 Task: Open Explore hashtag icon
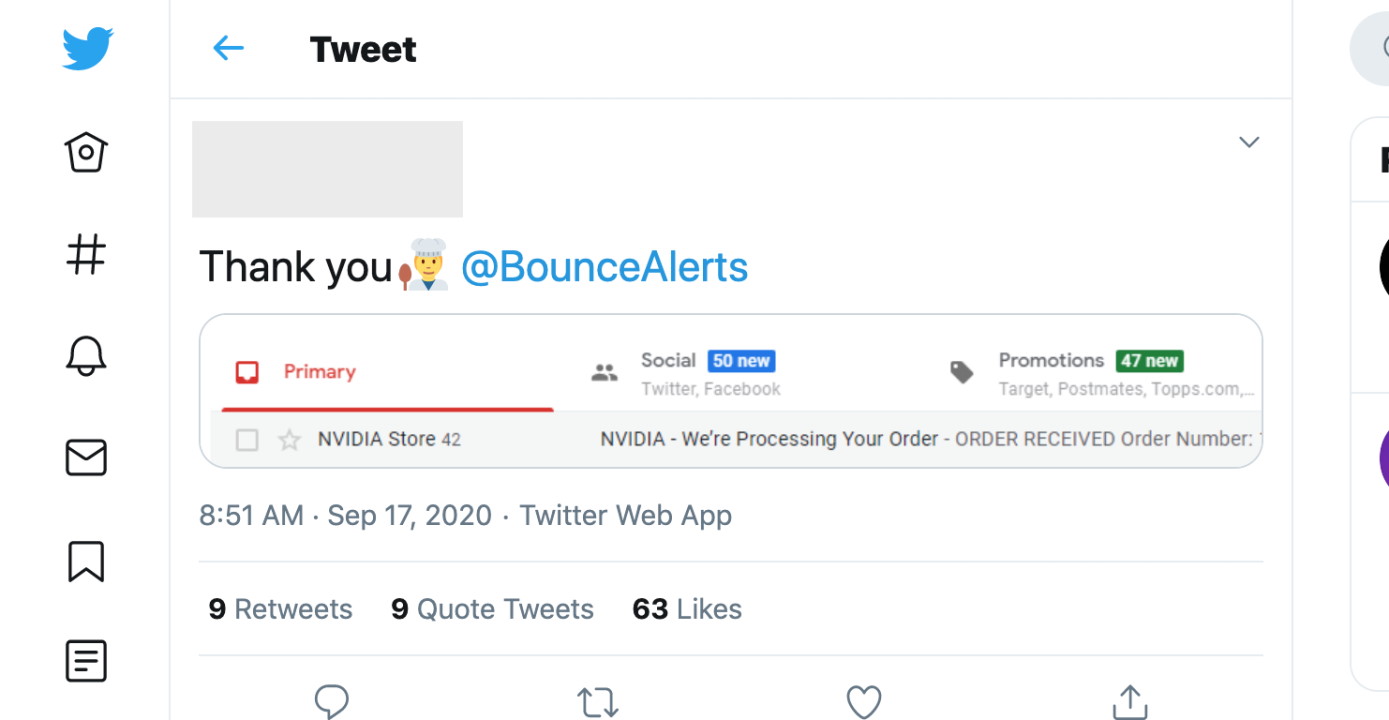click(x=86, y=254)
